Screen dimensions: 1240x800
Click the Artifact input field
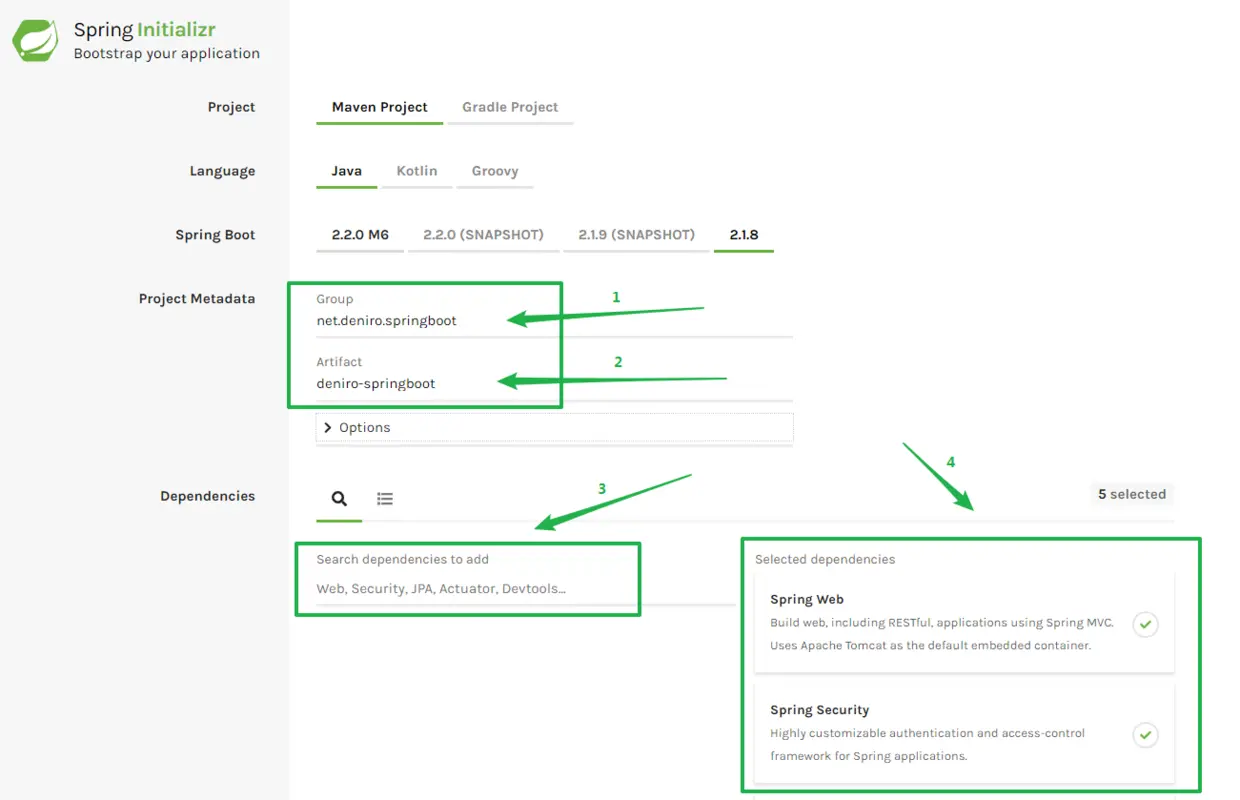point(555,384)
